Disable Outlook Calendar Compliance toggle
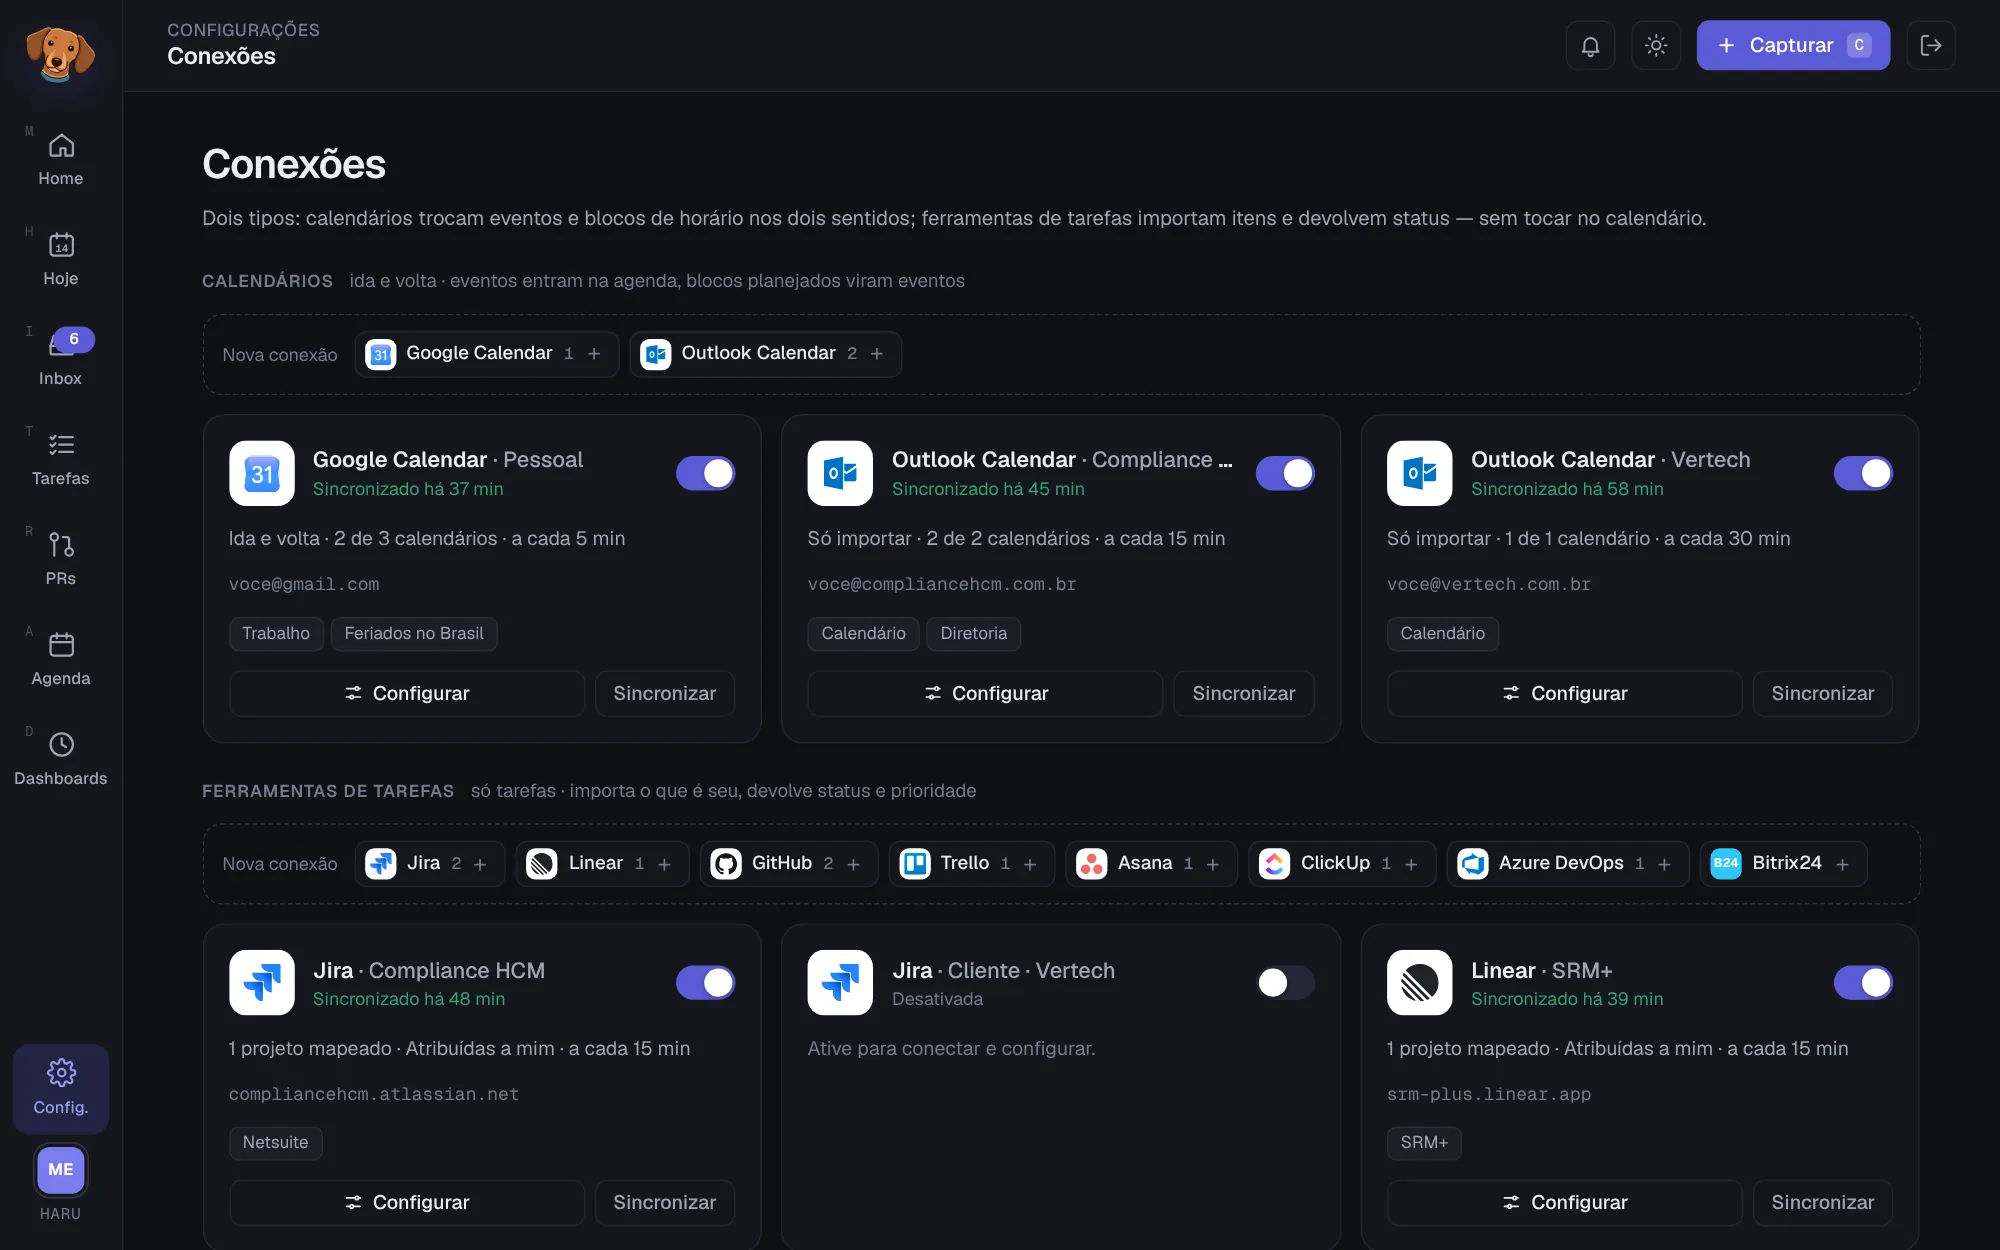The height and width of the screenshot is (1250, 2000). (1285, 473)
